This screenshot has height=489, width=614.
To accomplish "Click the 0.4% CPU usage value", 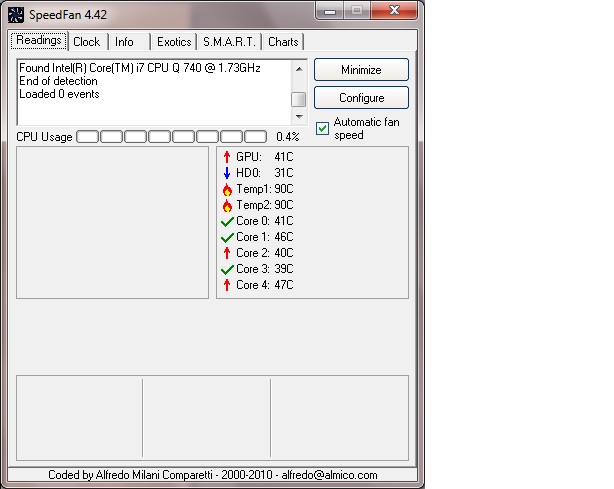I will click(x=287, y=137).
